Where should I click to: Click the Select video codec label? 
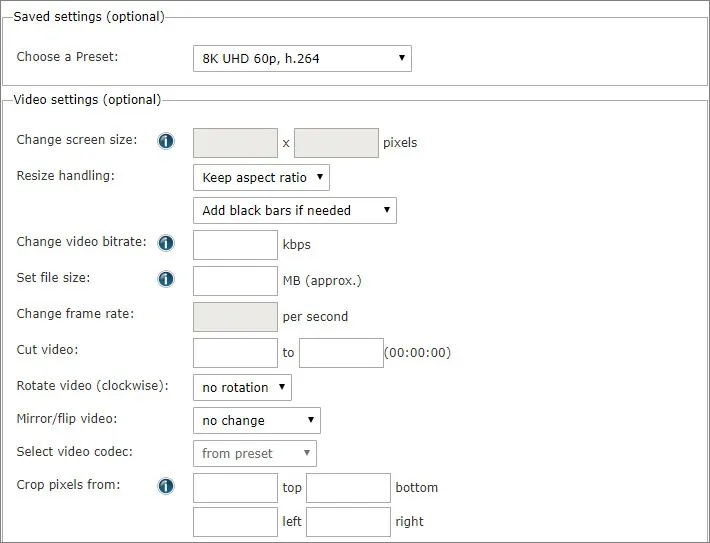coord(74,452)
